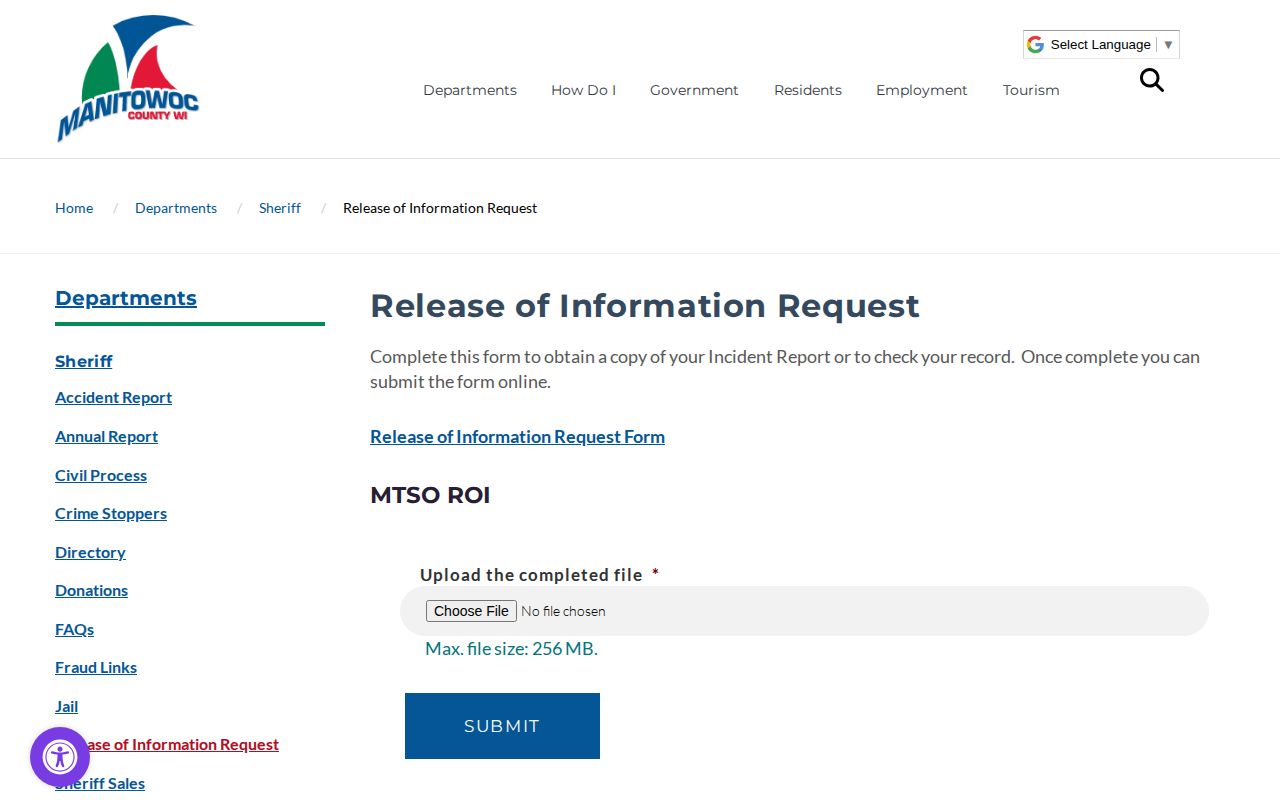Open FAQs sidebar link

74,629
